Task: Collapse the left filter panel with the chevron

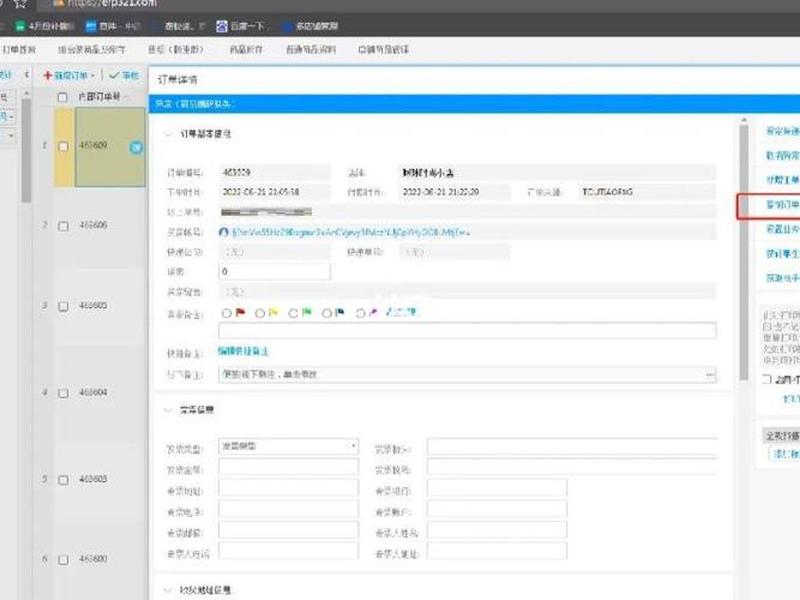Action: (27, 75)
